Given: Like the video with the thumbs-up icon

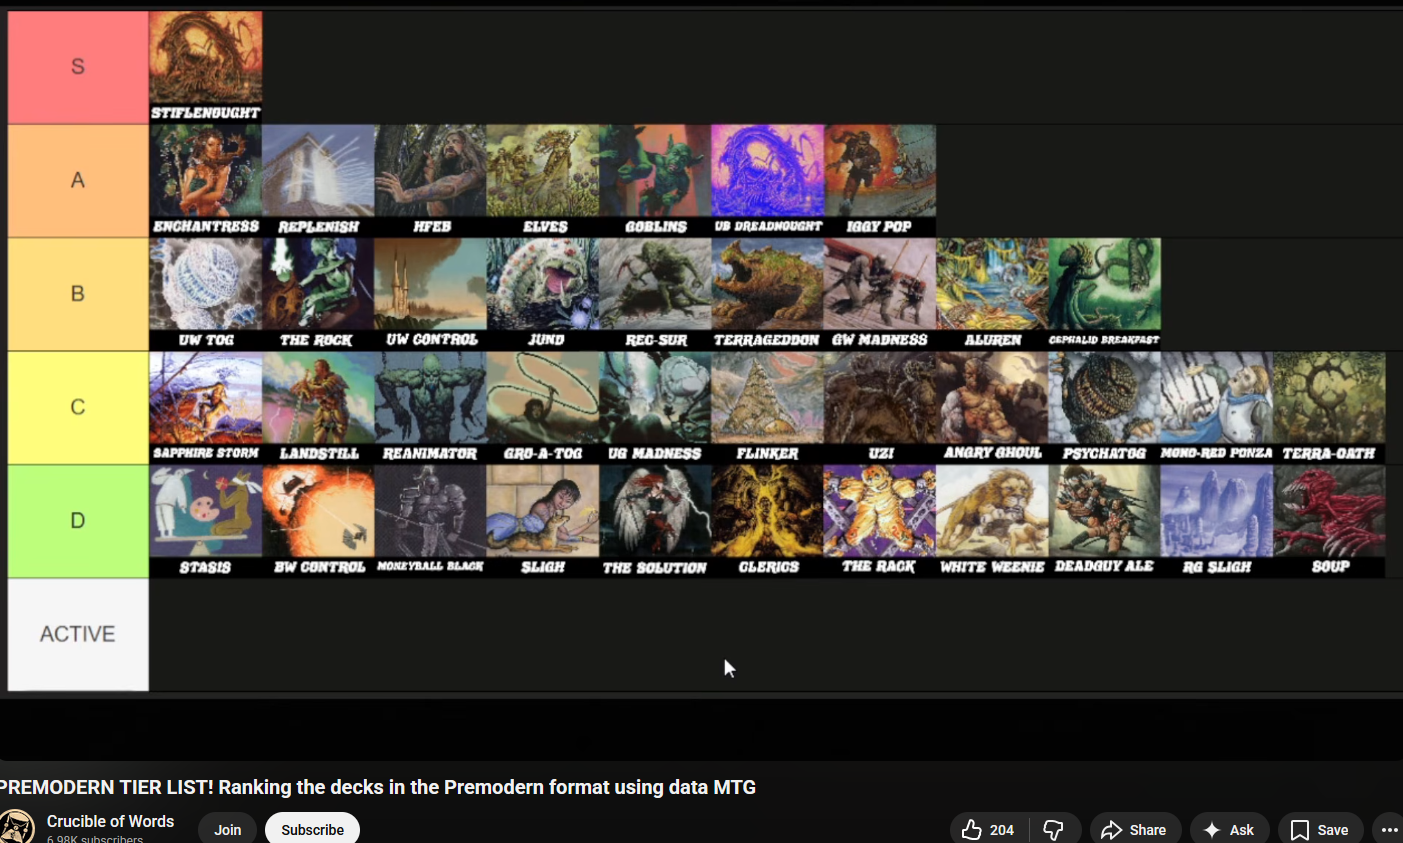Looking at the screenshot, I should click(x=988, y=830).
